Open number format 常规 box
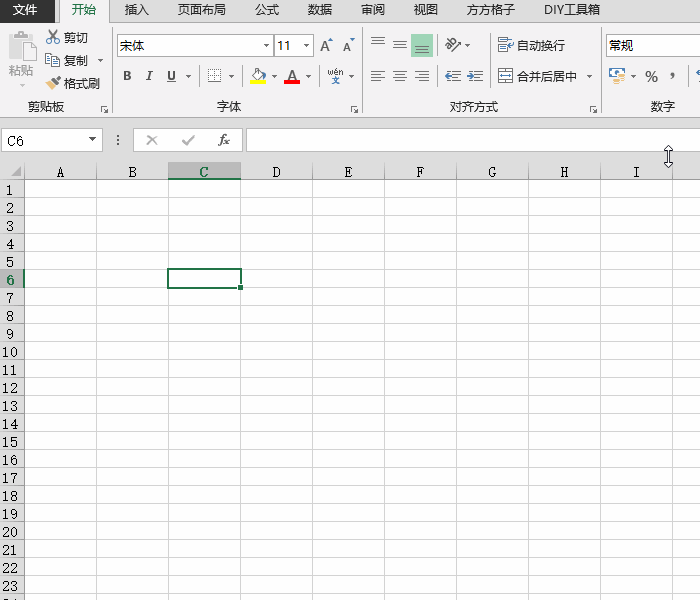 (x=653, y=45)
